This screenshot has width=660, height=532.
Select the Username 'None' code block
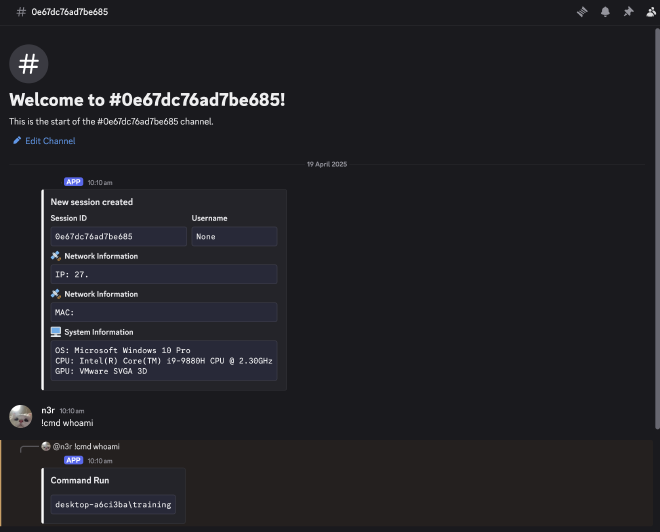tap(234, 237)
